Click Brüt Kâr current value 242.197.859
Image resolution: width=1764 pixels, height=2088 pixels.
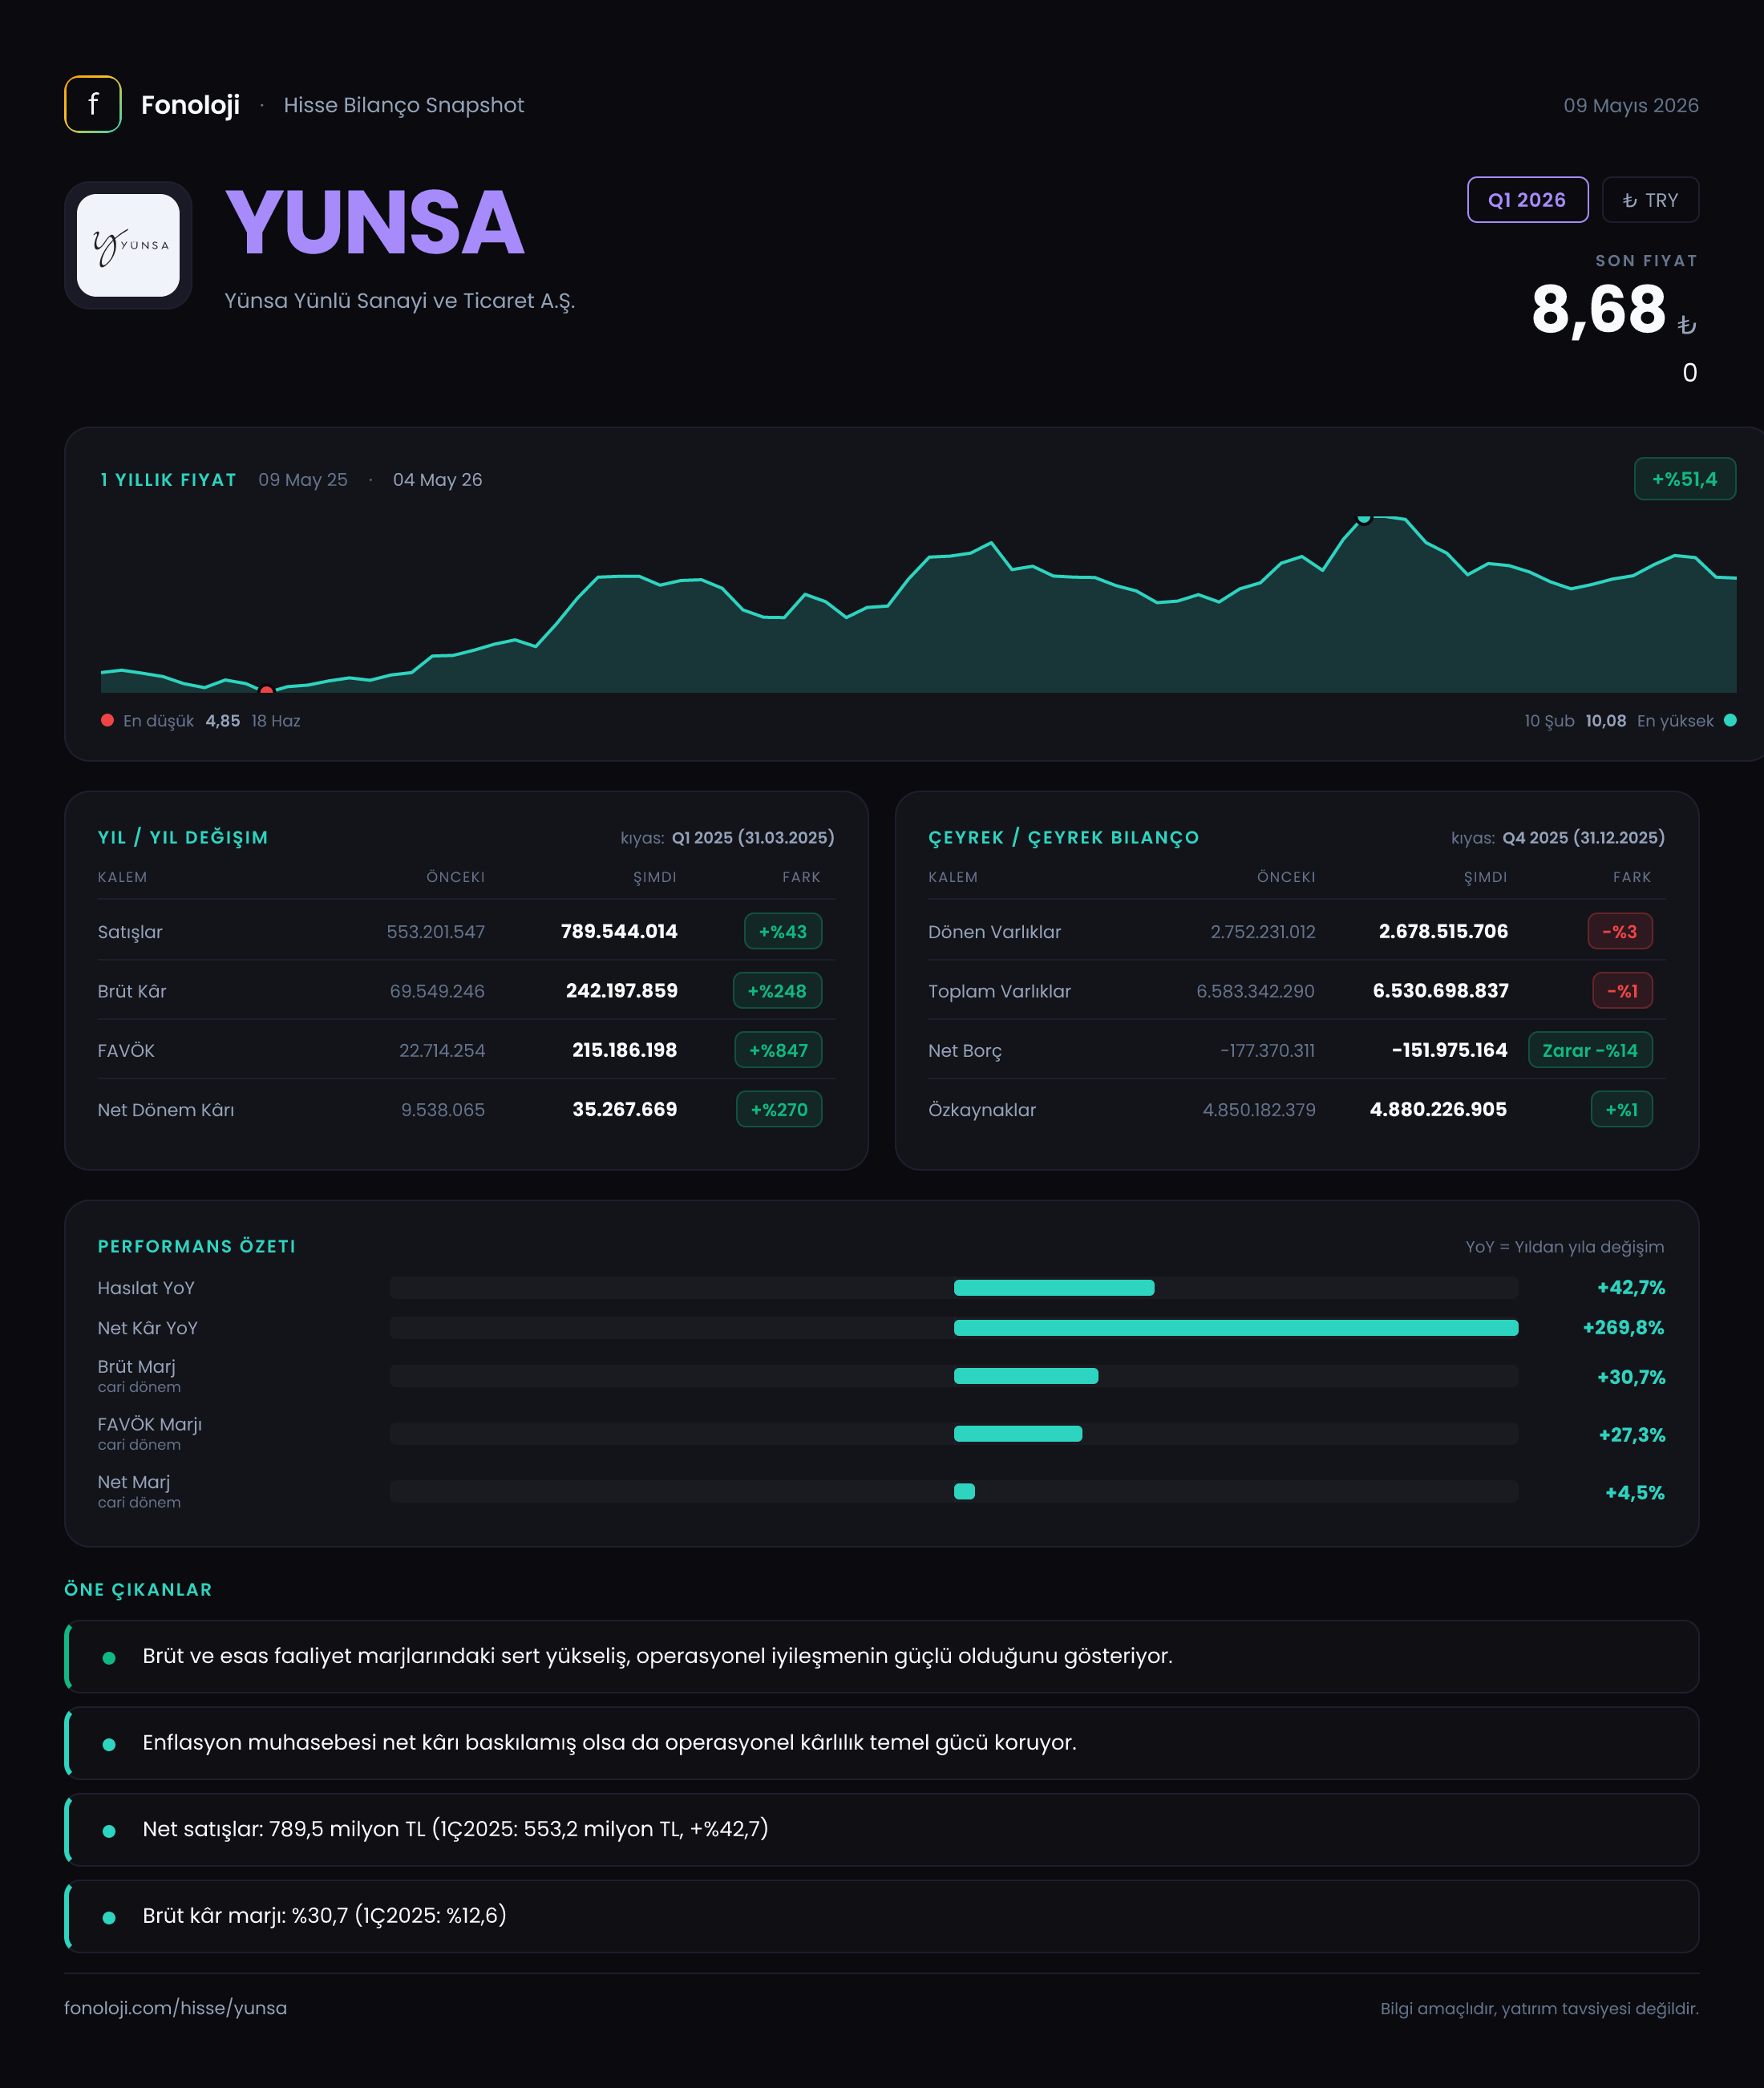click(621, 991)
